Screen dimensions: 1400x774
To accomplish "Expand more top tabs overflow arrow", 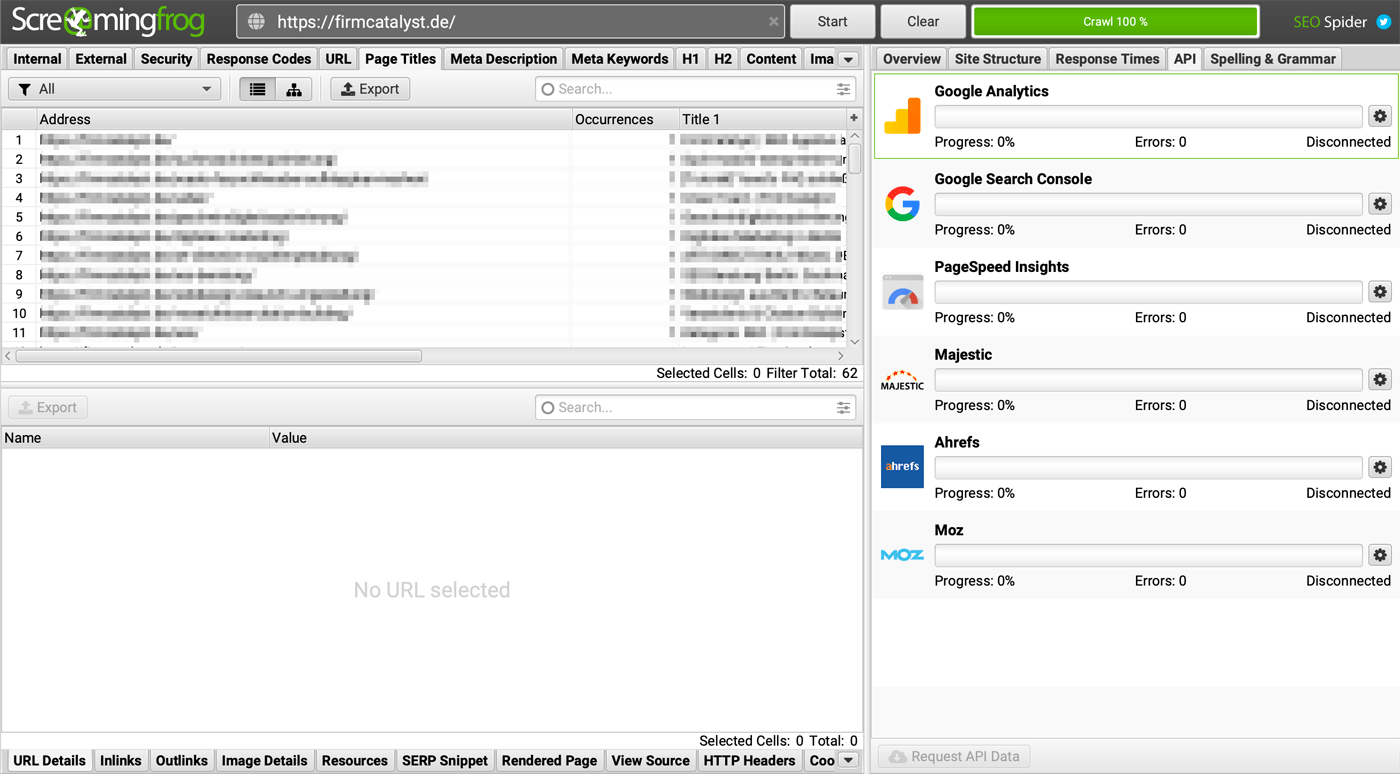I will [x=848, y=59].
